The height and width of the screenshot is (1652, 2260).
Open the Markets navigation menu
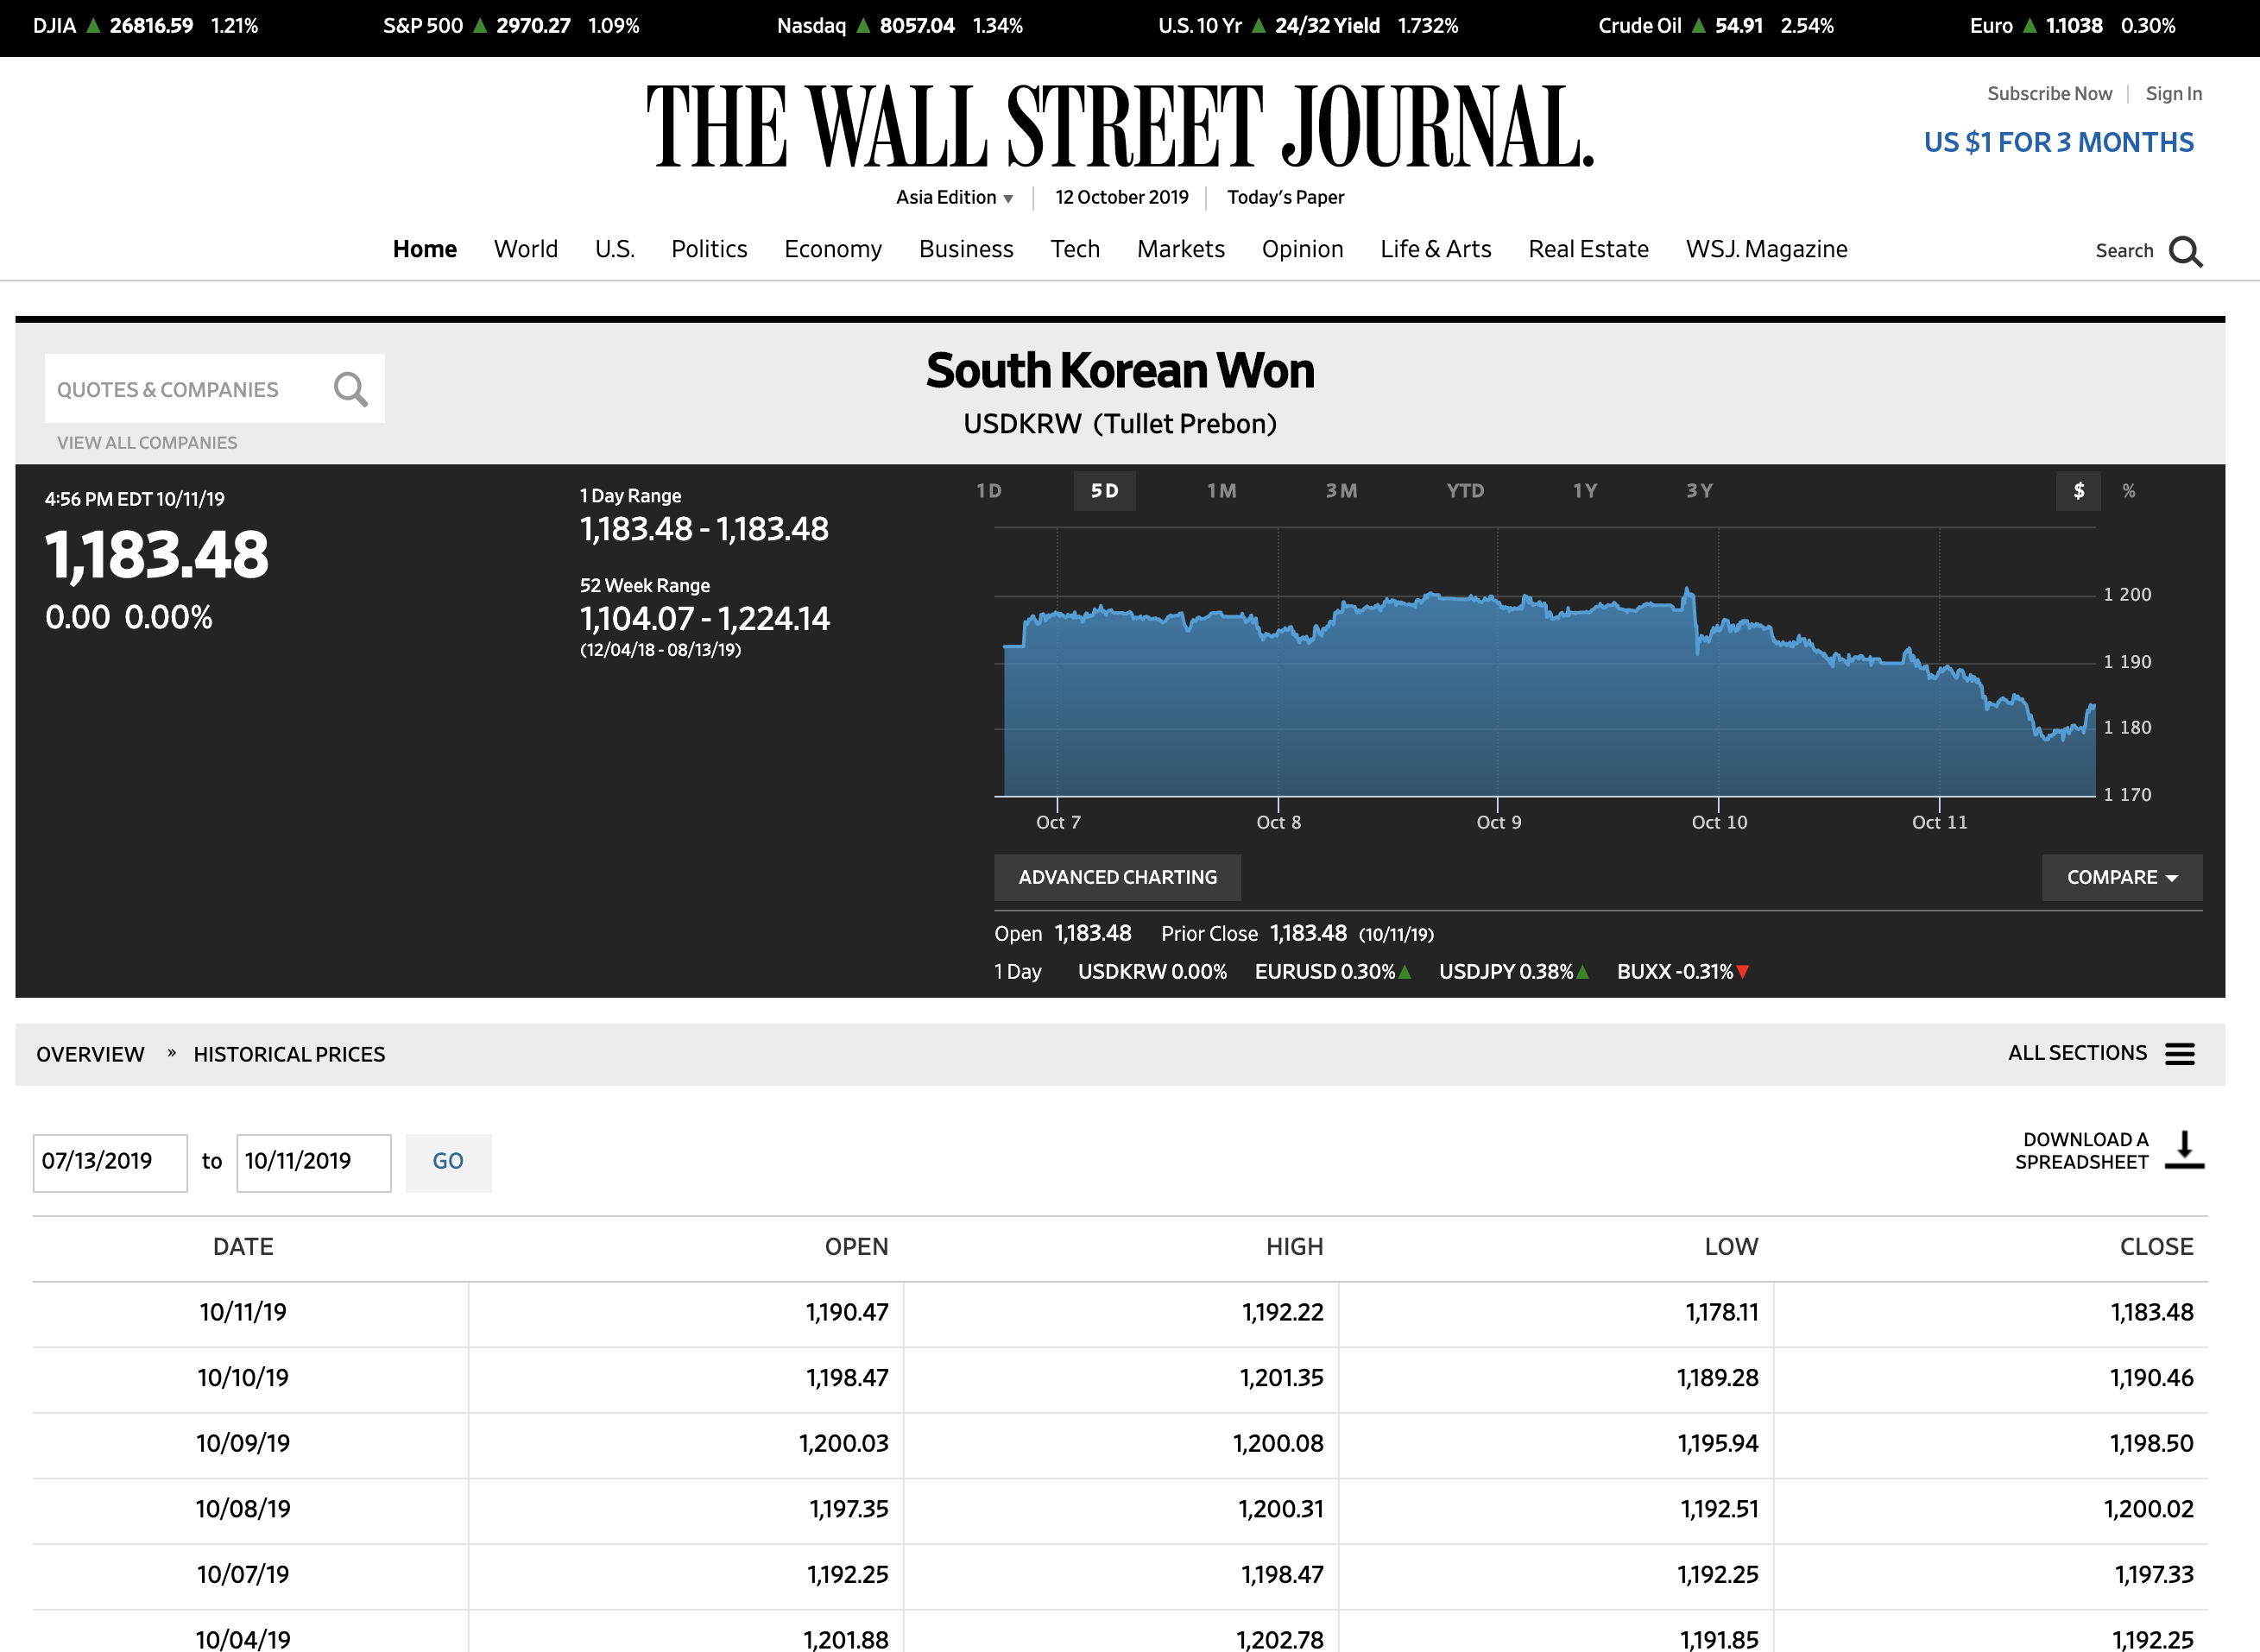1180,249
